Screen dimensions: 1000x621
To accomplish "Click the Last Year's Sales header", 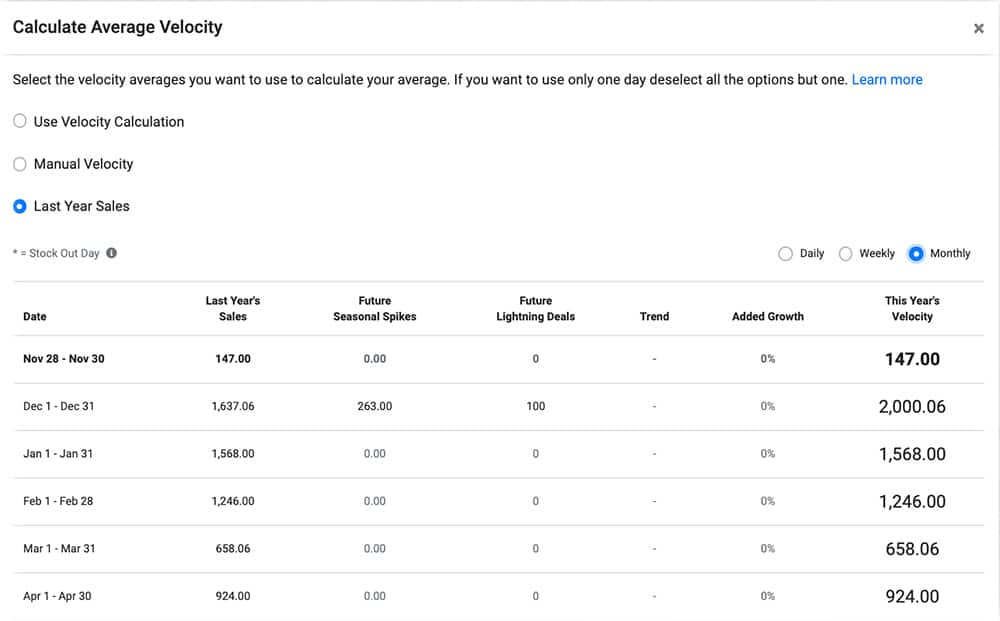I will pos(233,308).
